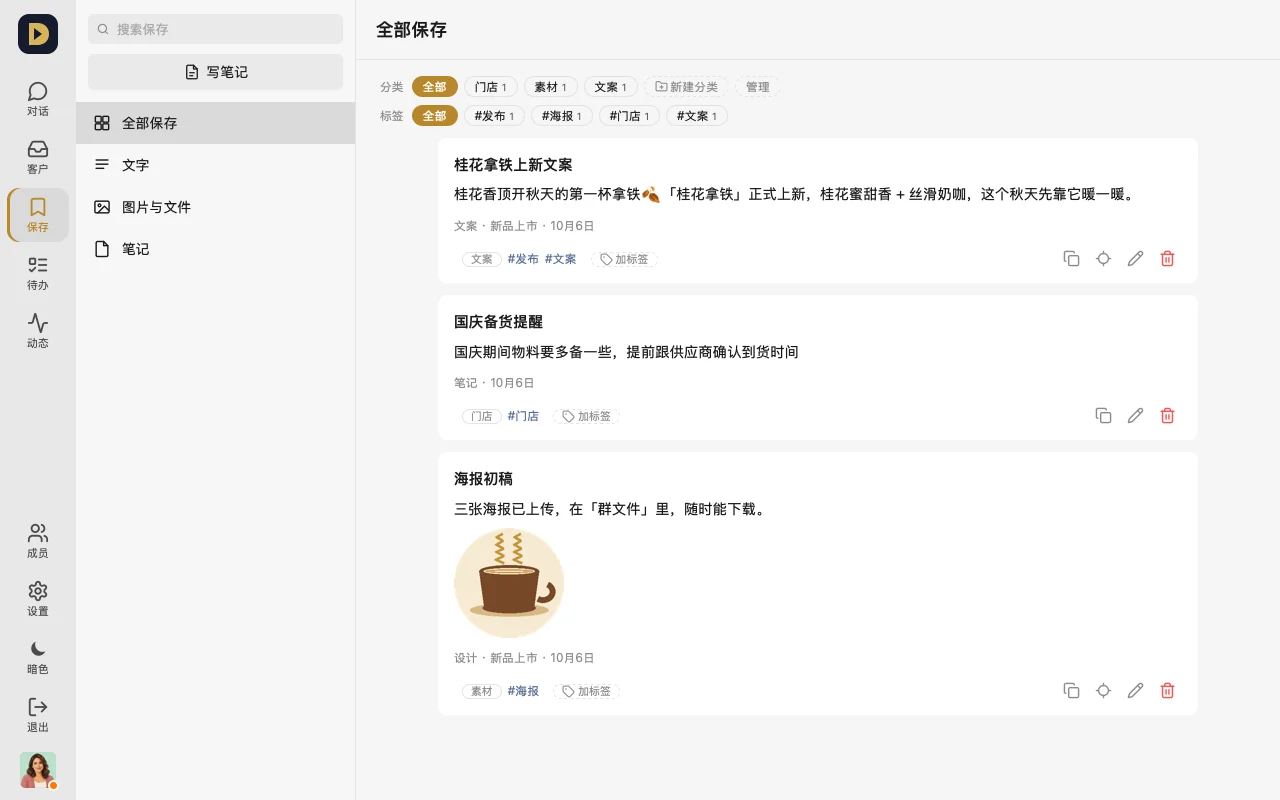
Task: Open the 客户 inbox section
Action: (38, 157)
